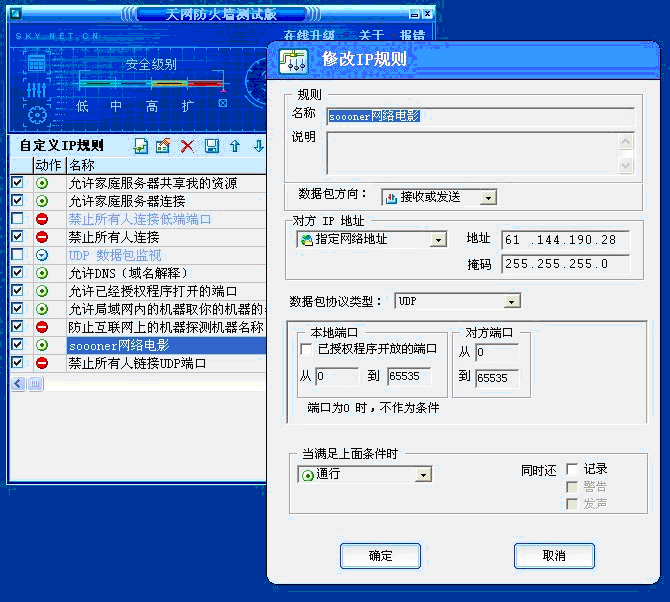The image size is (670, 602).
Task: Click the modify rule icon in toolbar
Action: pos(163,146)
